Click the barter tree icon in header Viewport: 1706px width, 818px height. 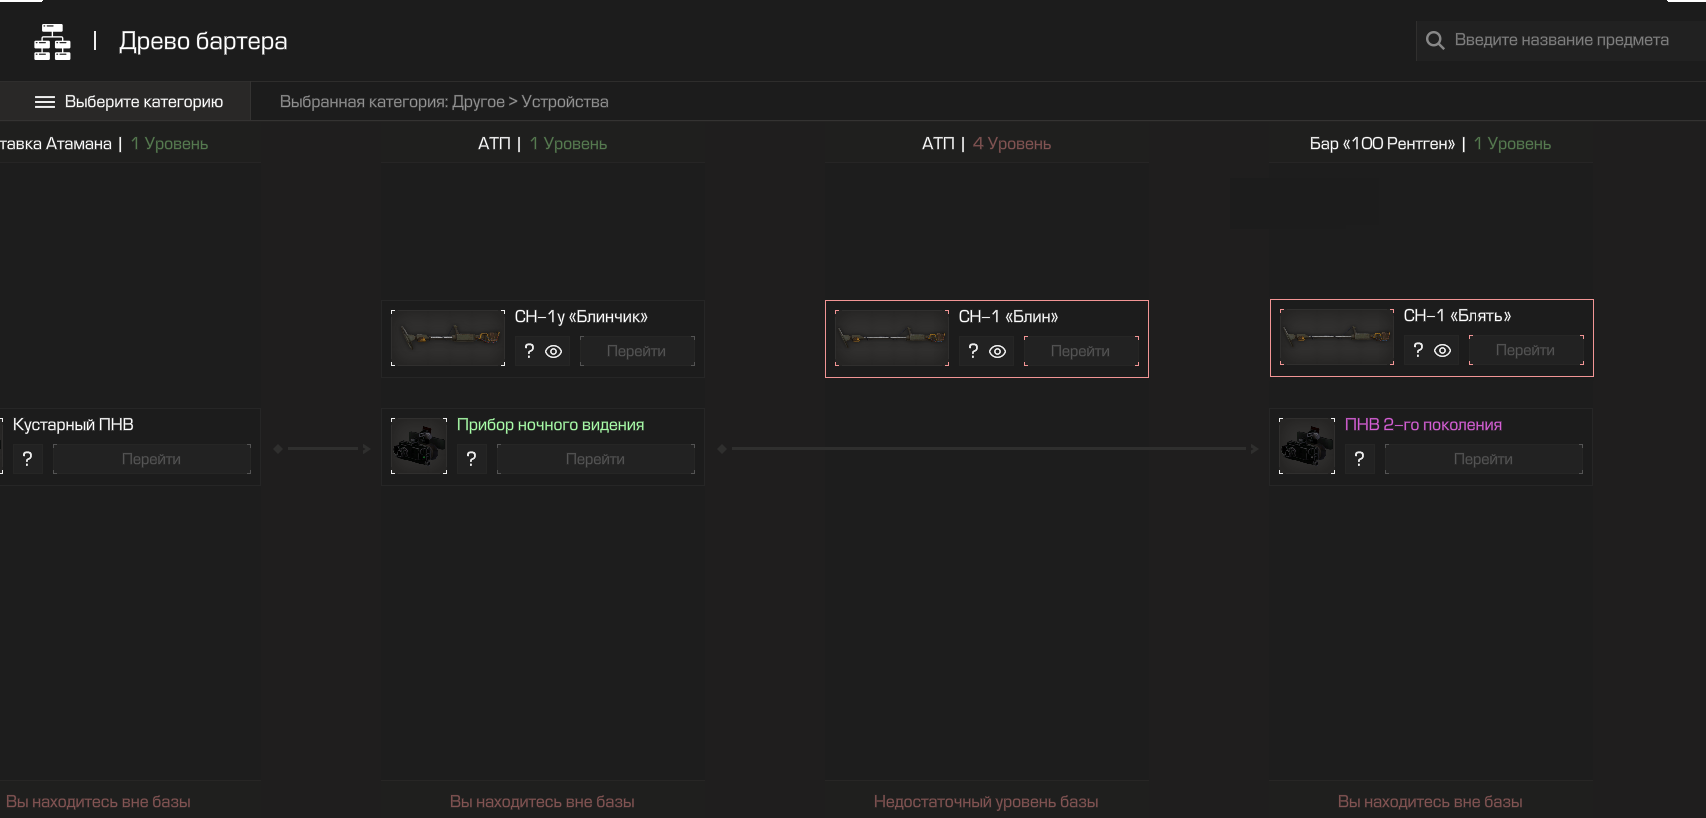pyautogui.click(x=52, y=42)
